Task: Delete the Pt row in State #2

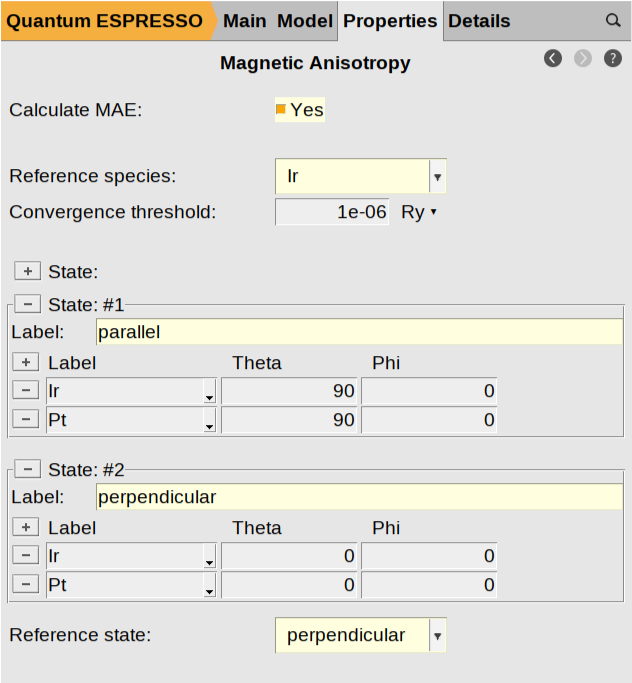Action: [27, 585]
